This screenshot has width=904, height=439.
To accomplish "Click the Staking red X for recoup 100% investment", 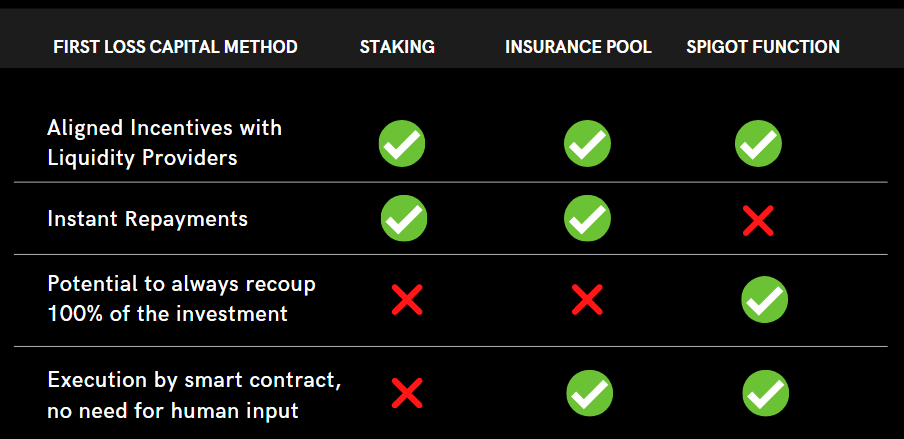I will [407, 299].
